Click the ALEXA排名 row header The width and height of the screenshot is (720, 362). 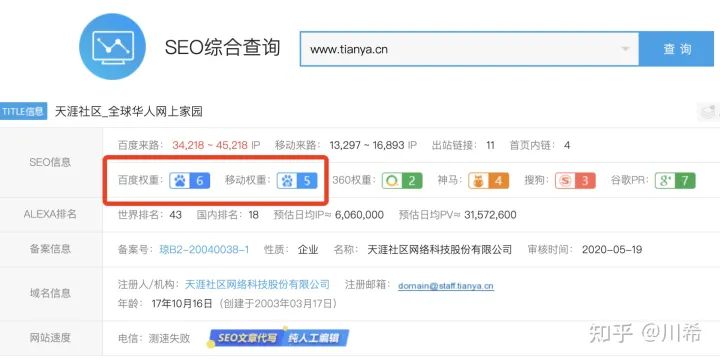pyautogui.click(x=50, y=214)
